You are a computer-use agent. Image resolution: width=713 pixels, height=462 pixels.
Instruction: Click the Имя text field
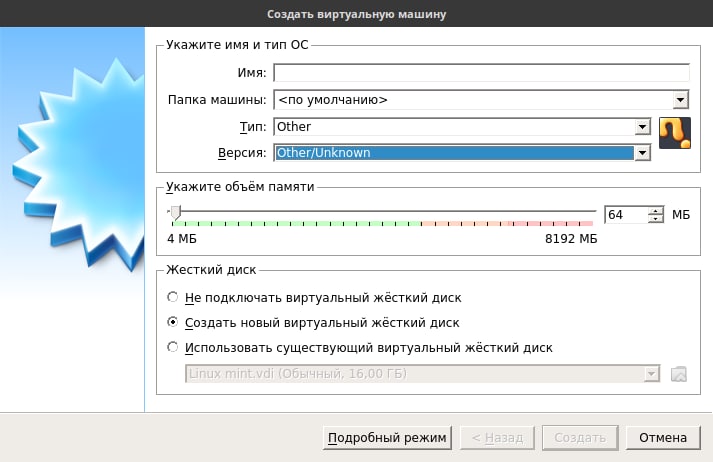pyautogui.click(x=481, y=73)
